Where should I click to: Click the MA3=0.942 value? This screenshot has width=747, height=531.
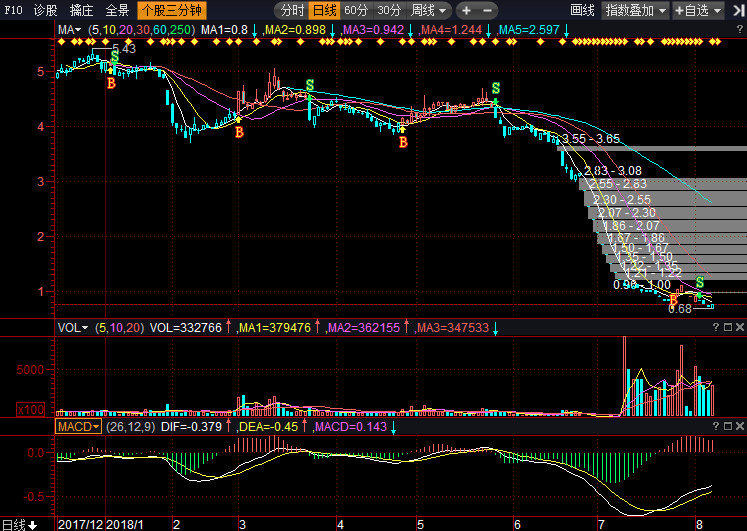coord(374,30)
